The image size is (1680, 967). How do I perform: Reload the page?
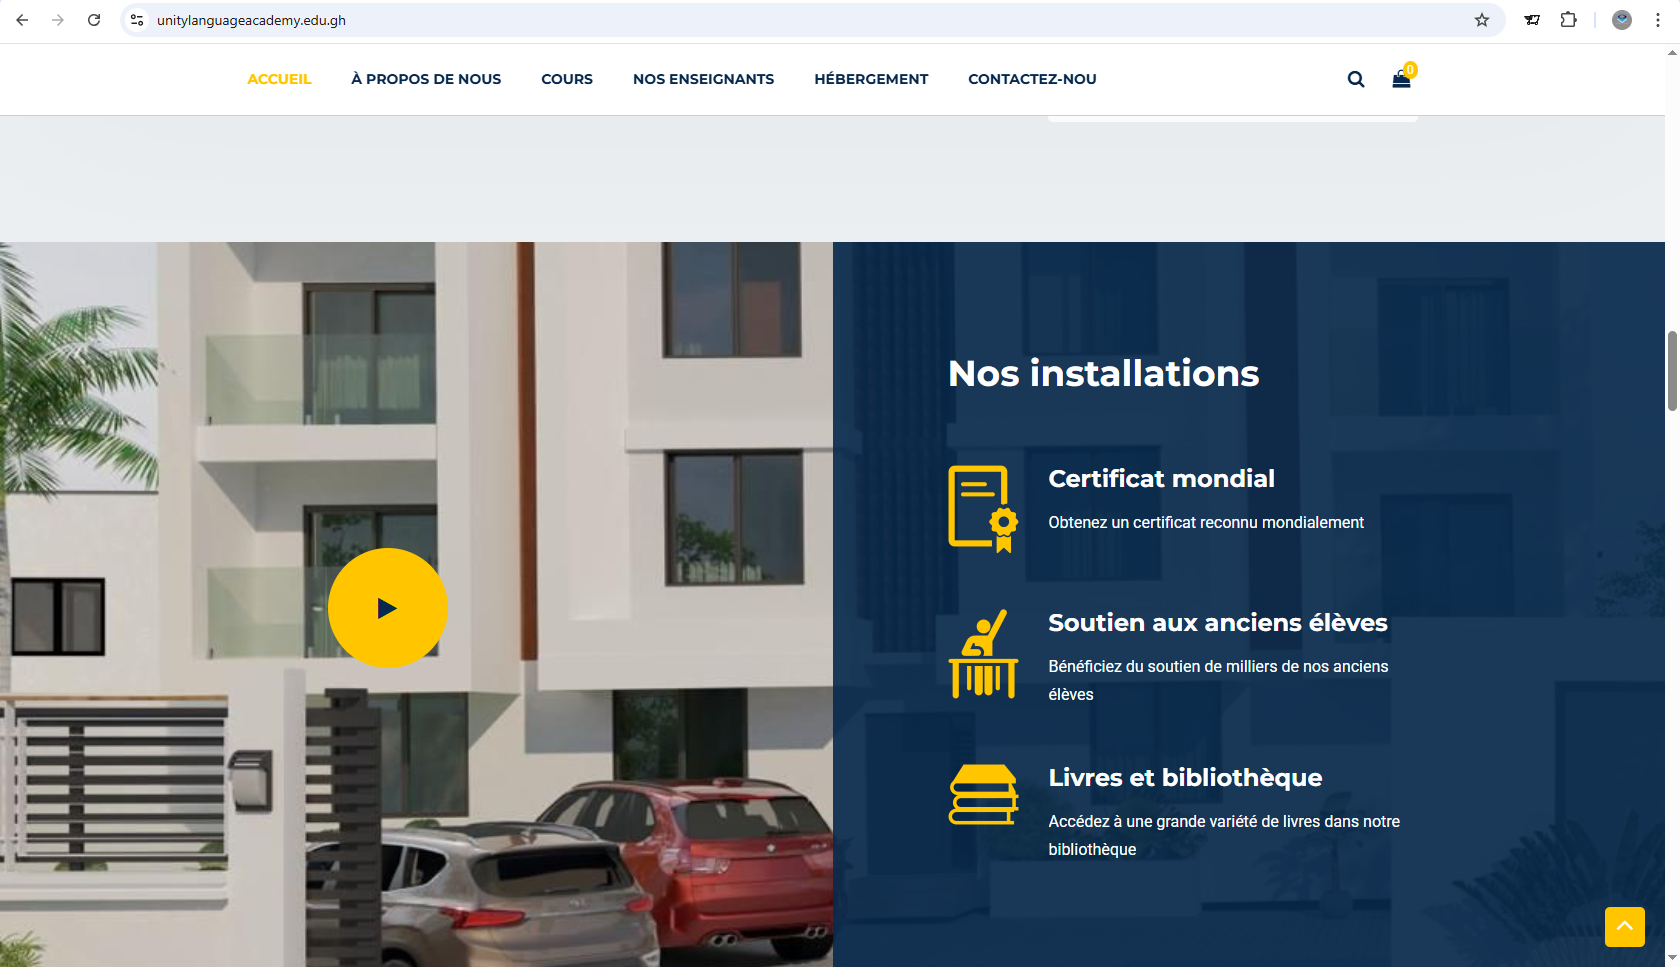(x=94, y=20)
